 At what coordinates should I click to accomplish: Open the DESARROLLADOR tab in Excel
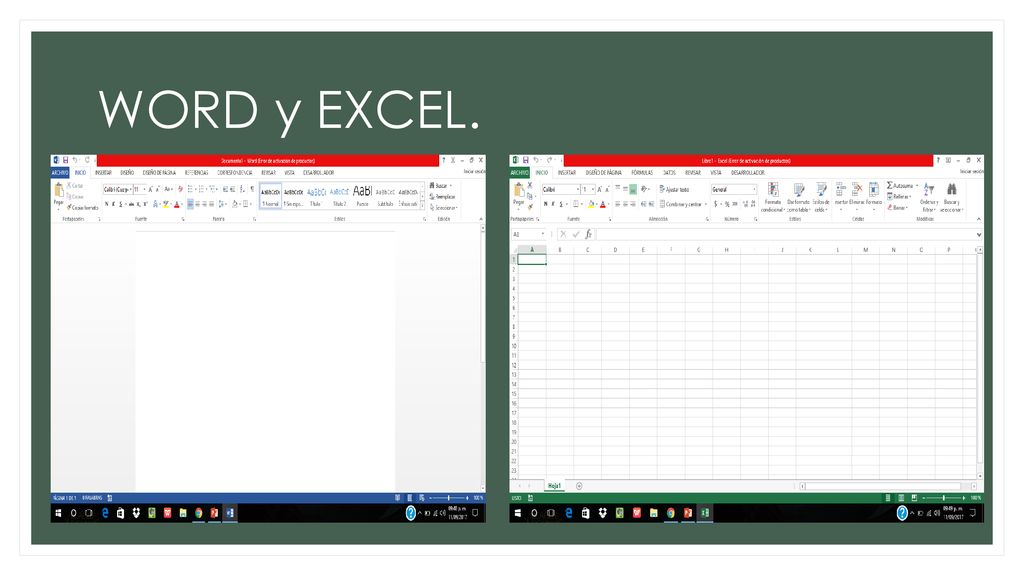tap(748, 173)
